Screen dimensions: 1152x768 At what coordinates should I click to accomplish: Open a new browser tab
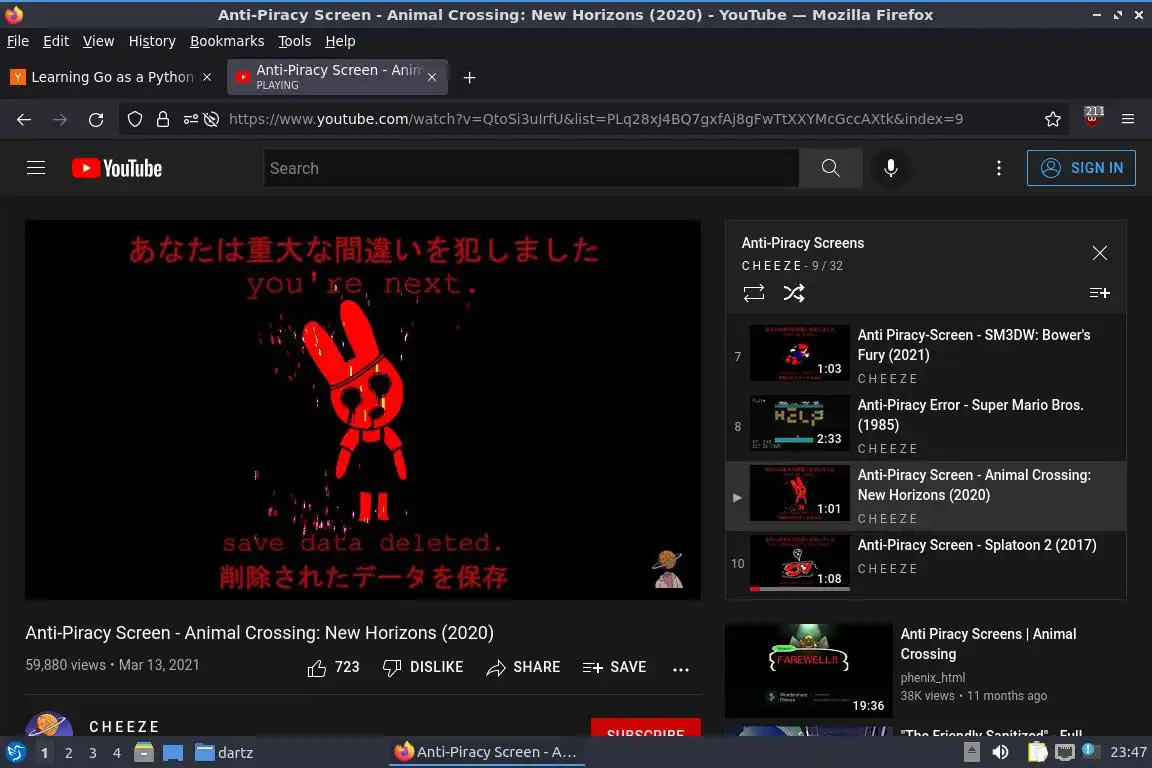tap(469, 77)
